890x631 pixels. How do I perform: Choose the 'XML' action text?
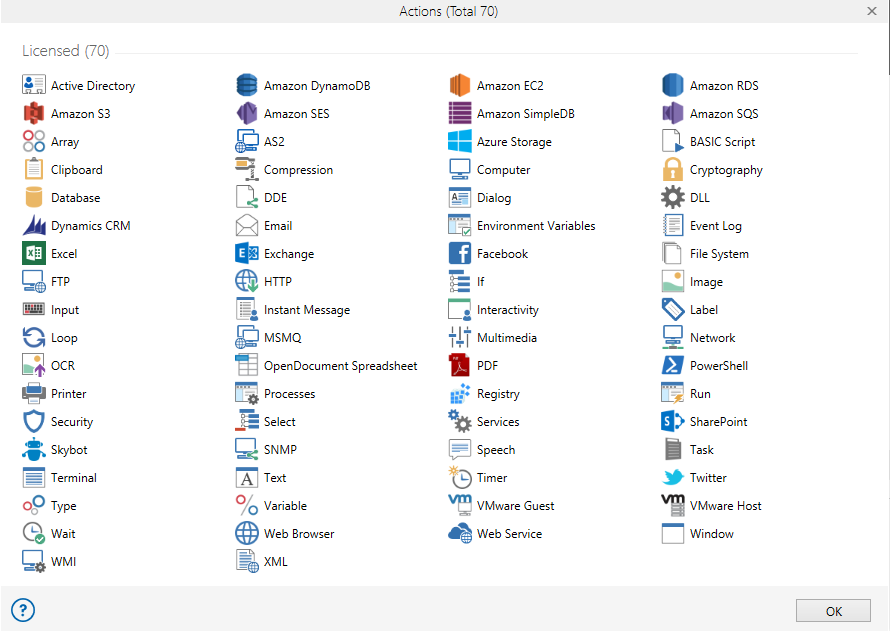click(x=275, y=561)
